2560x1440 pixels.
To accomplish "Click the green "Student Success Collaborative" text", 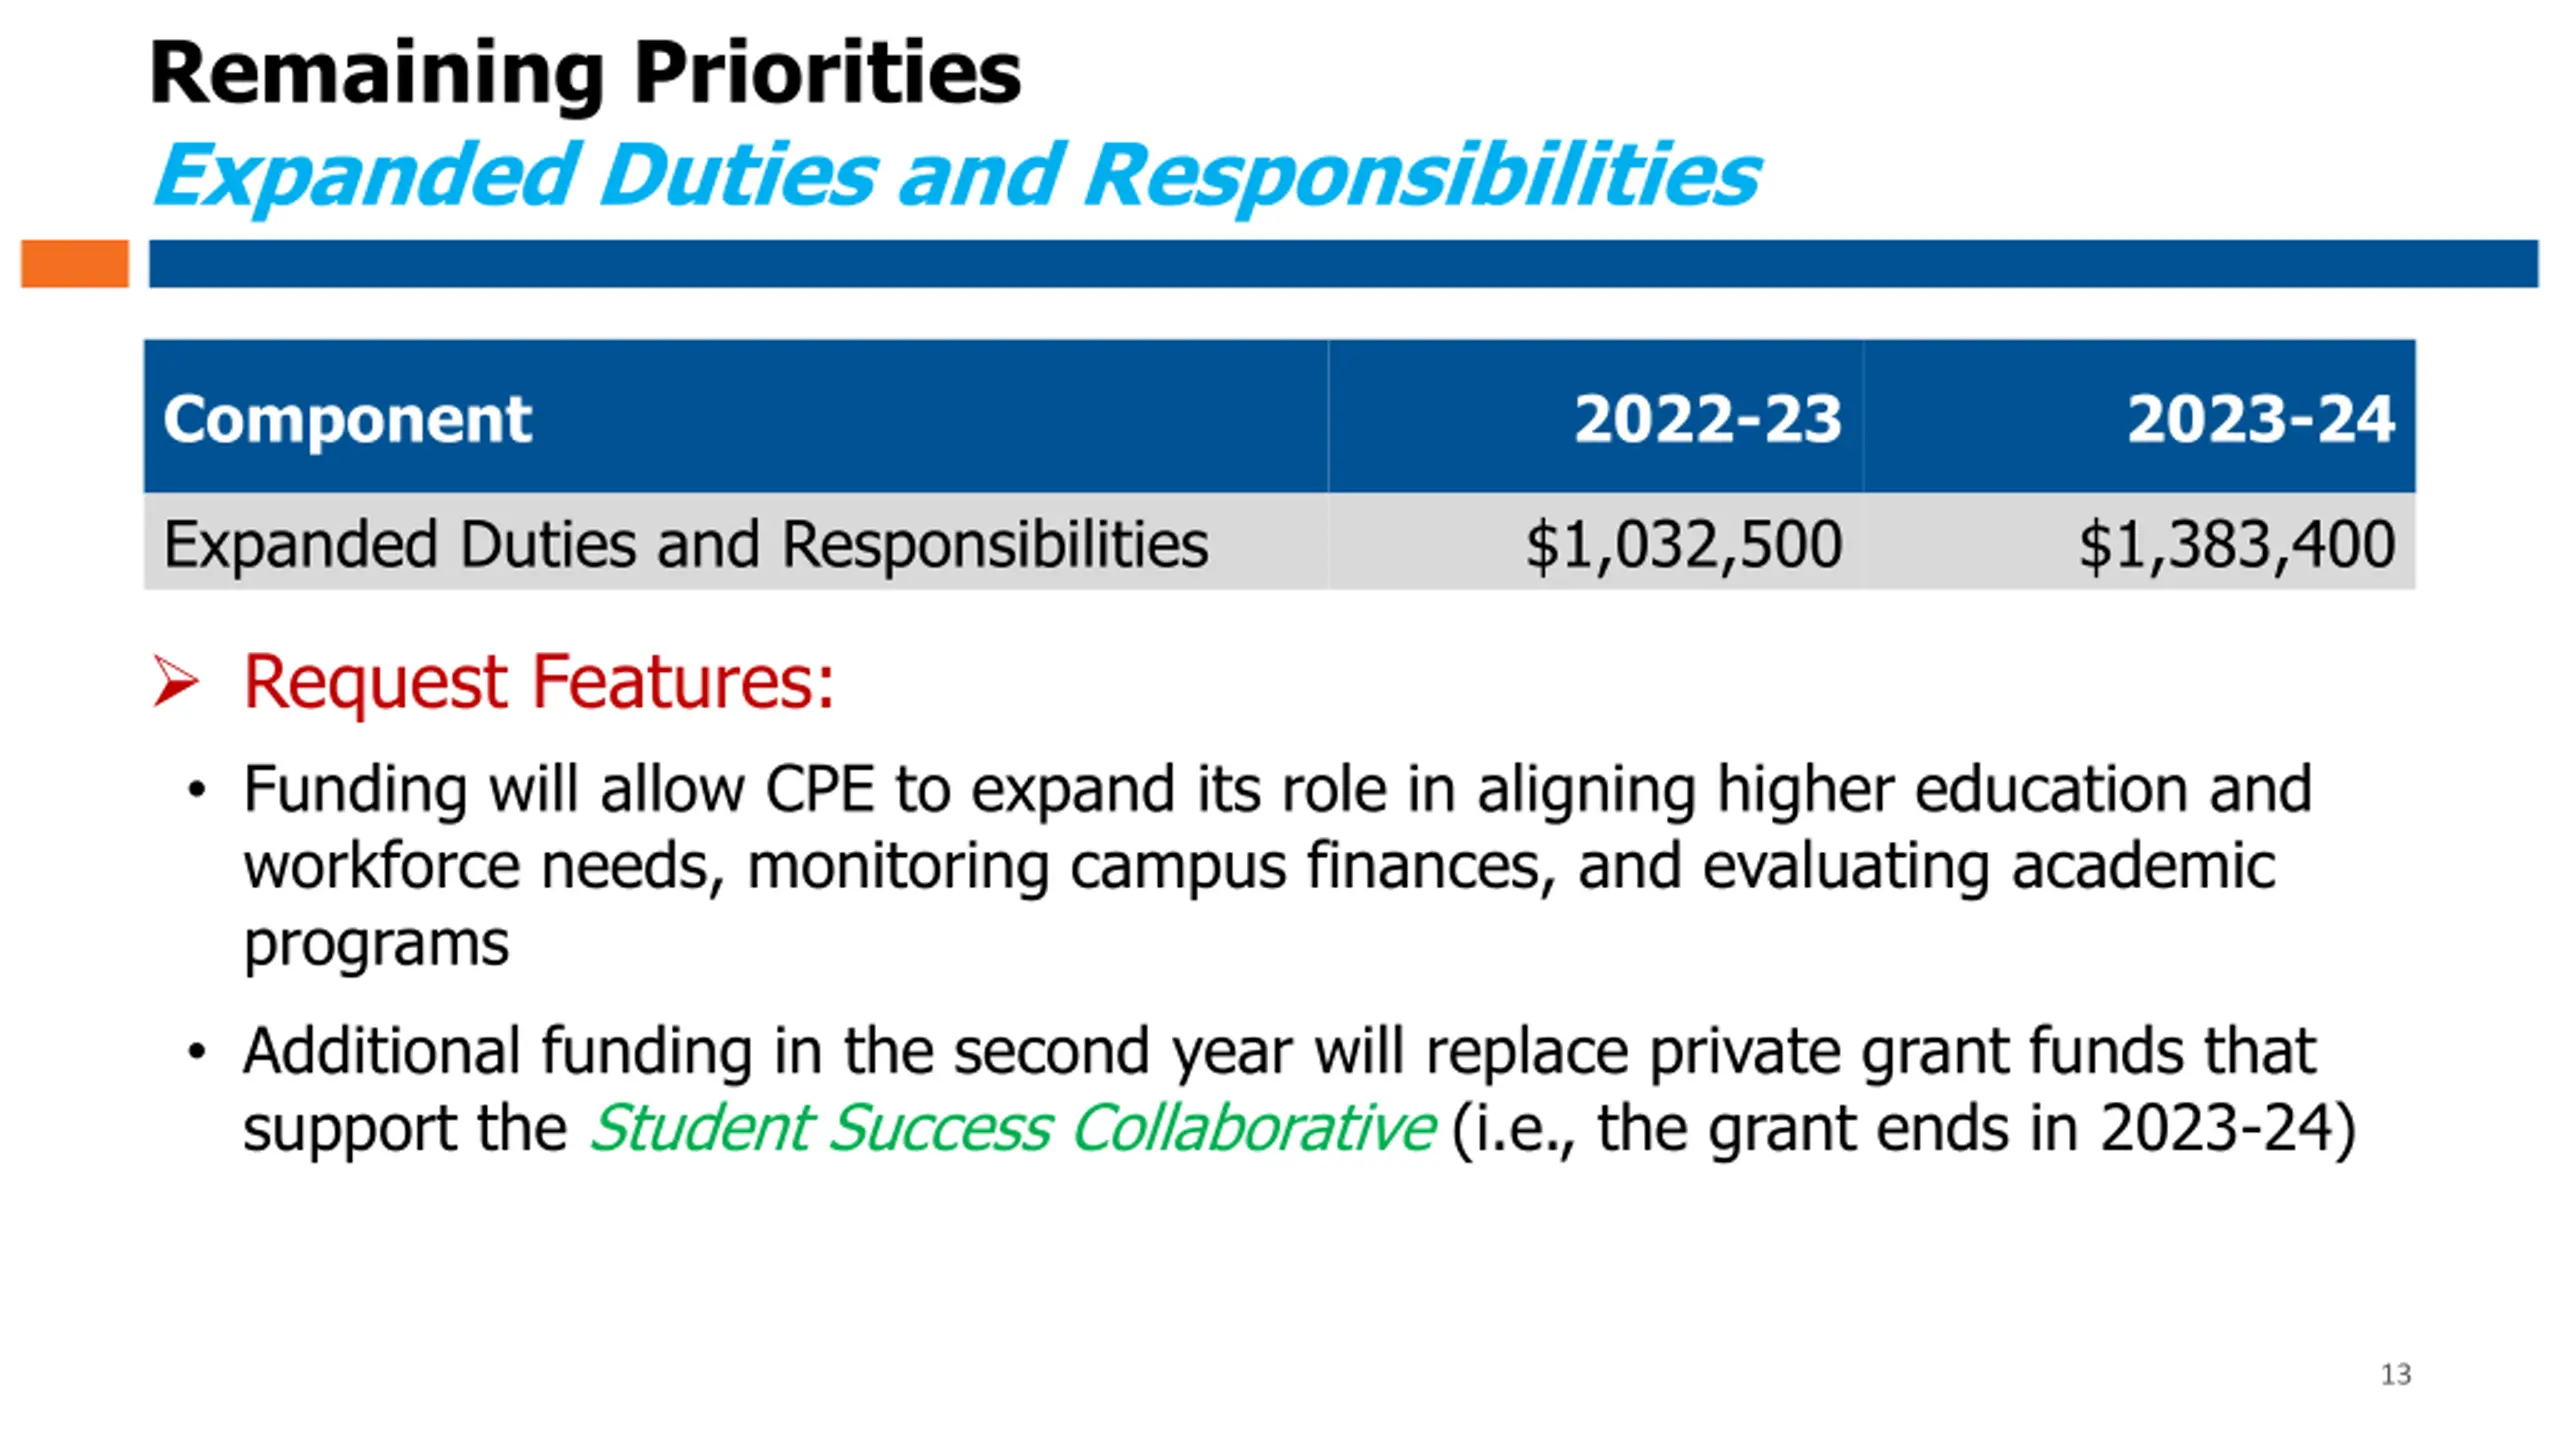I will click(1012, 1128).
